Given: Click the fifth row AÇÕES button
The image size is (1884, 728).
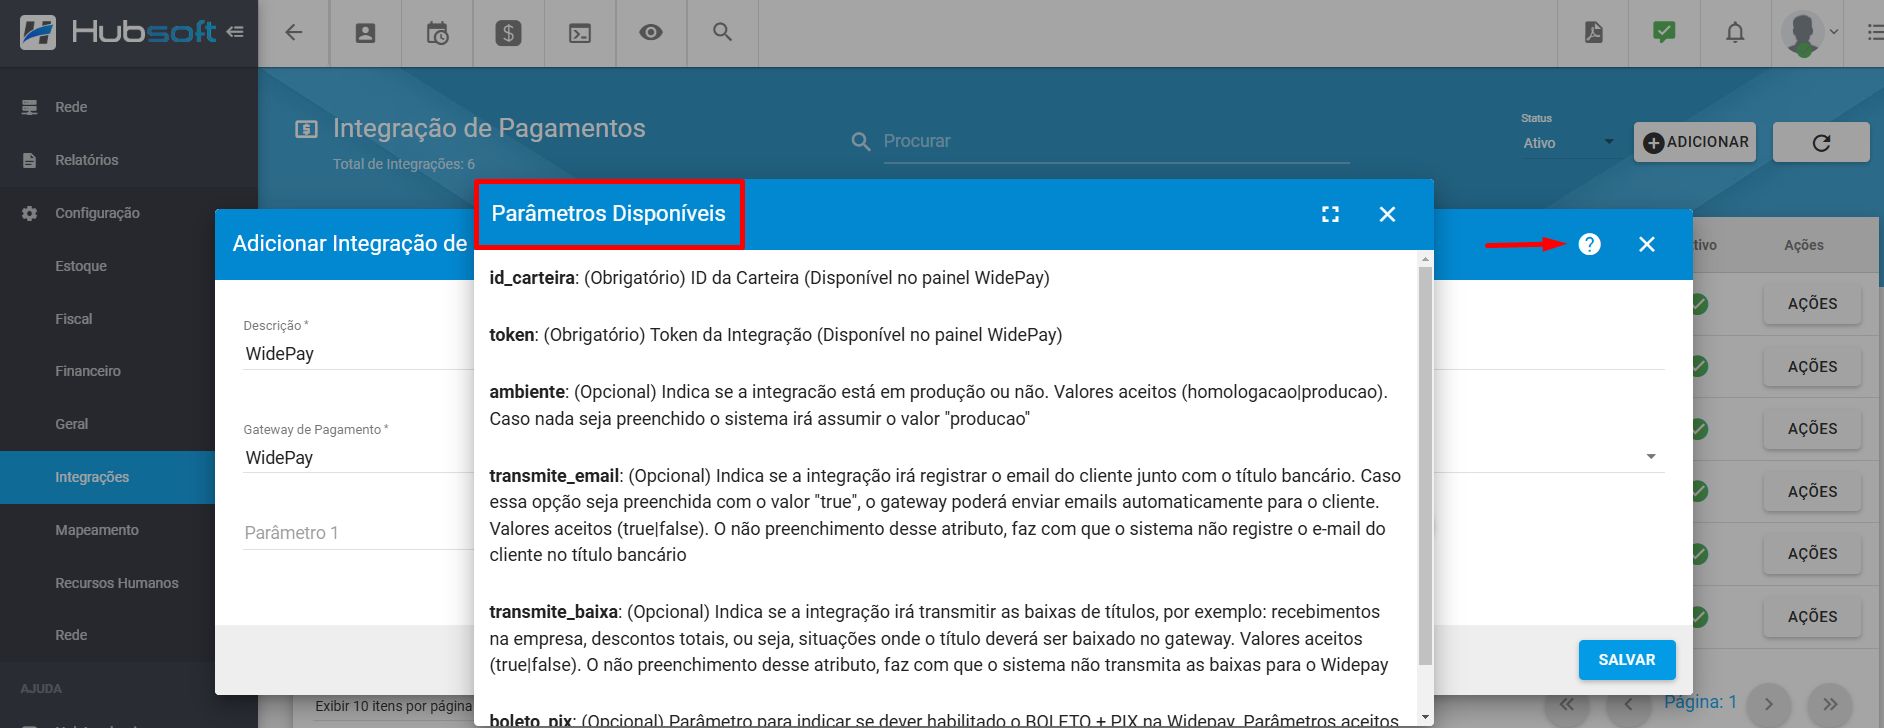Looking at the screenshot, I should click(1812, 554).
